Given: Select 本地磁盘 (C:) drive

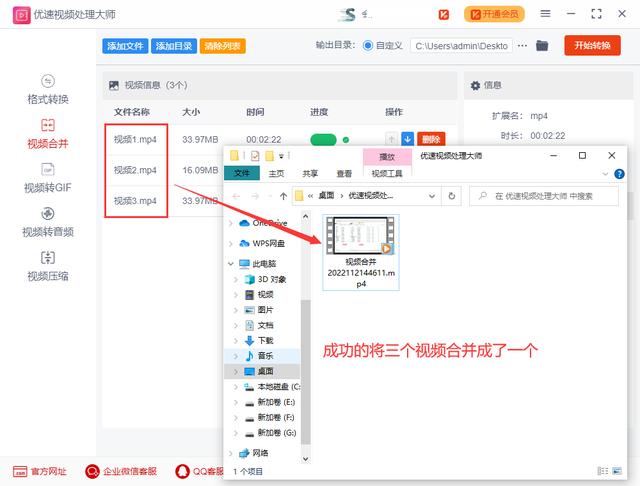Looking at the screenshot, I should tap(272, 386).
